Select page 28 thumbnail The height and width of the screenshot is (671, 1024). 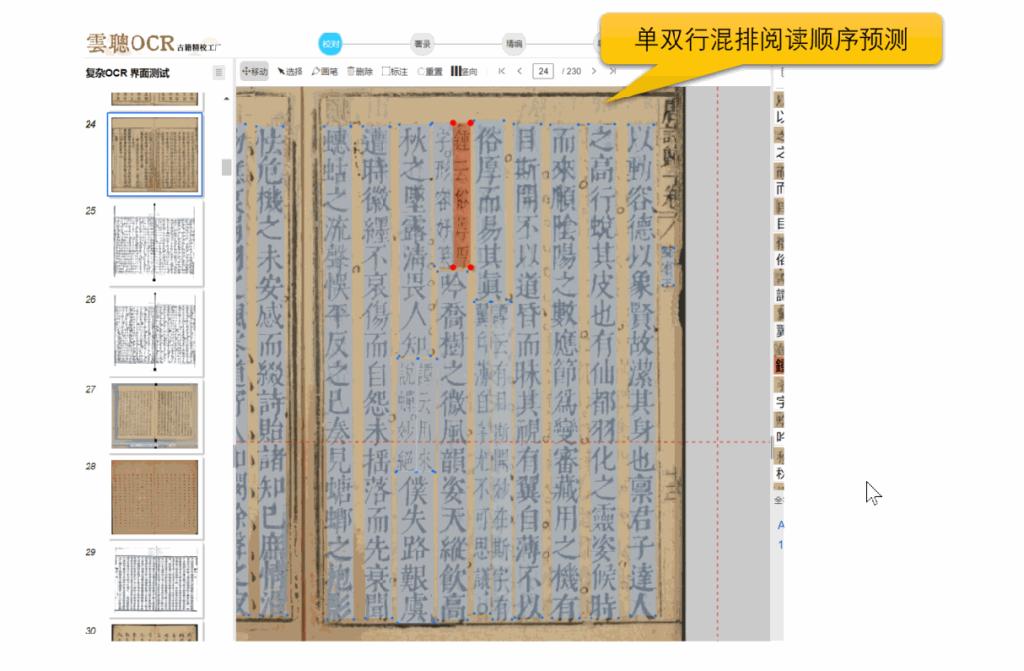pyautogui.click(x=155, y=497)
